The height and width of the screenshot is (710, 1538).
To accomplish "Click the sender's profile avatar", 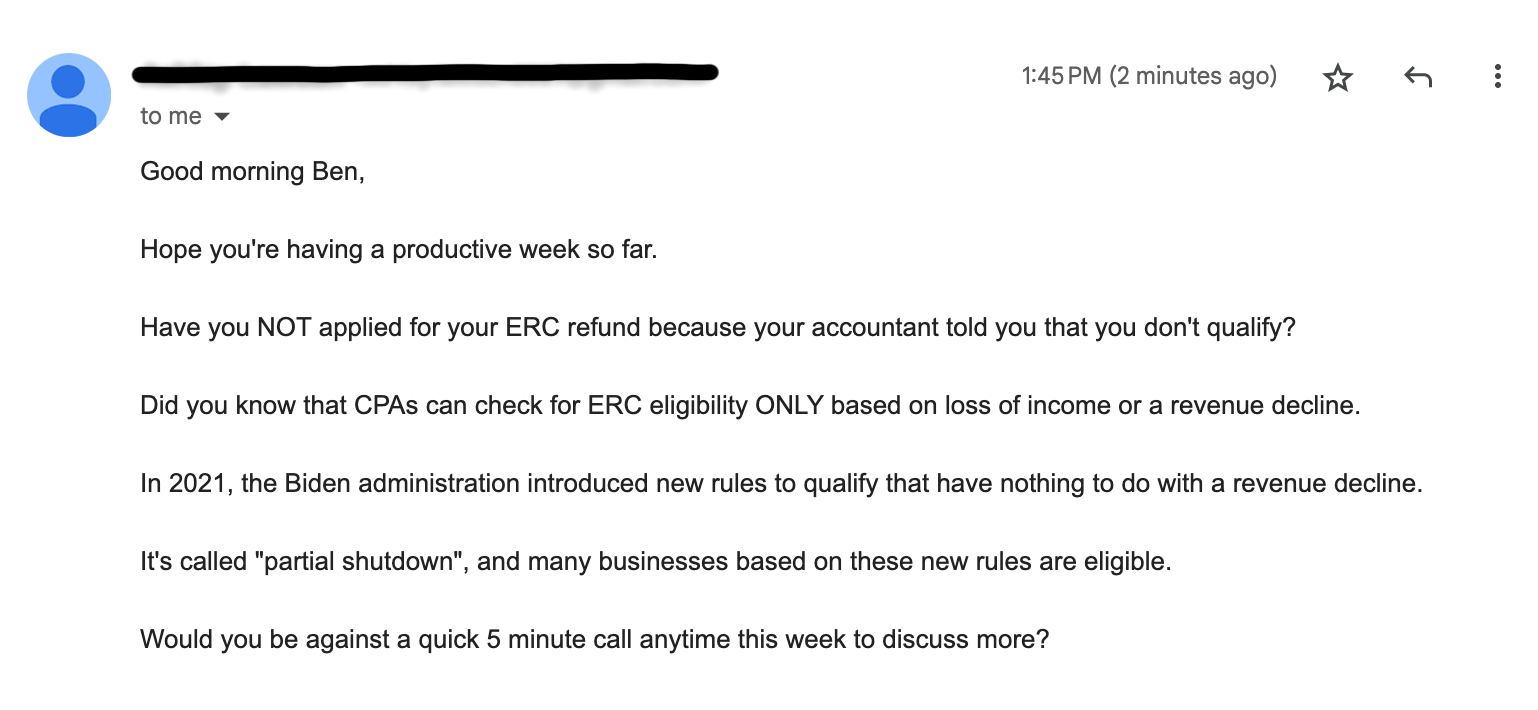I will coord(68,95).
